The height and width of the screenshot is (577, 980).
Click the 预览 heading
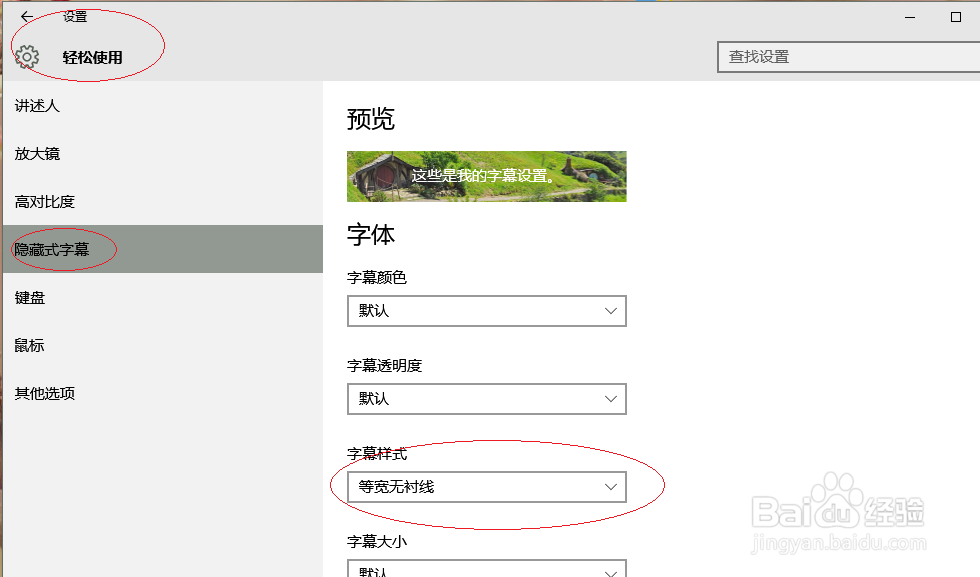pyautogui.click(x=371, y=119)
